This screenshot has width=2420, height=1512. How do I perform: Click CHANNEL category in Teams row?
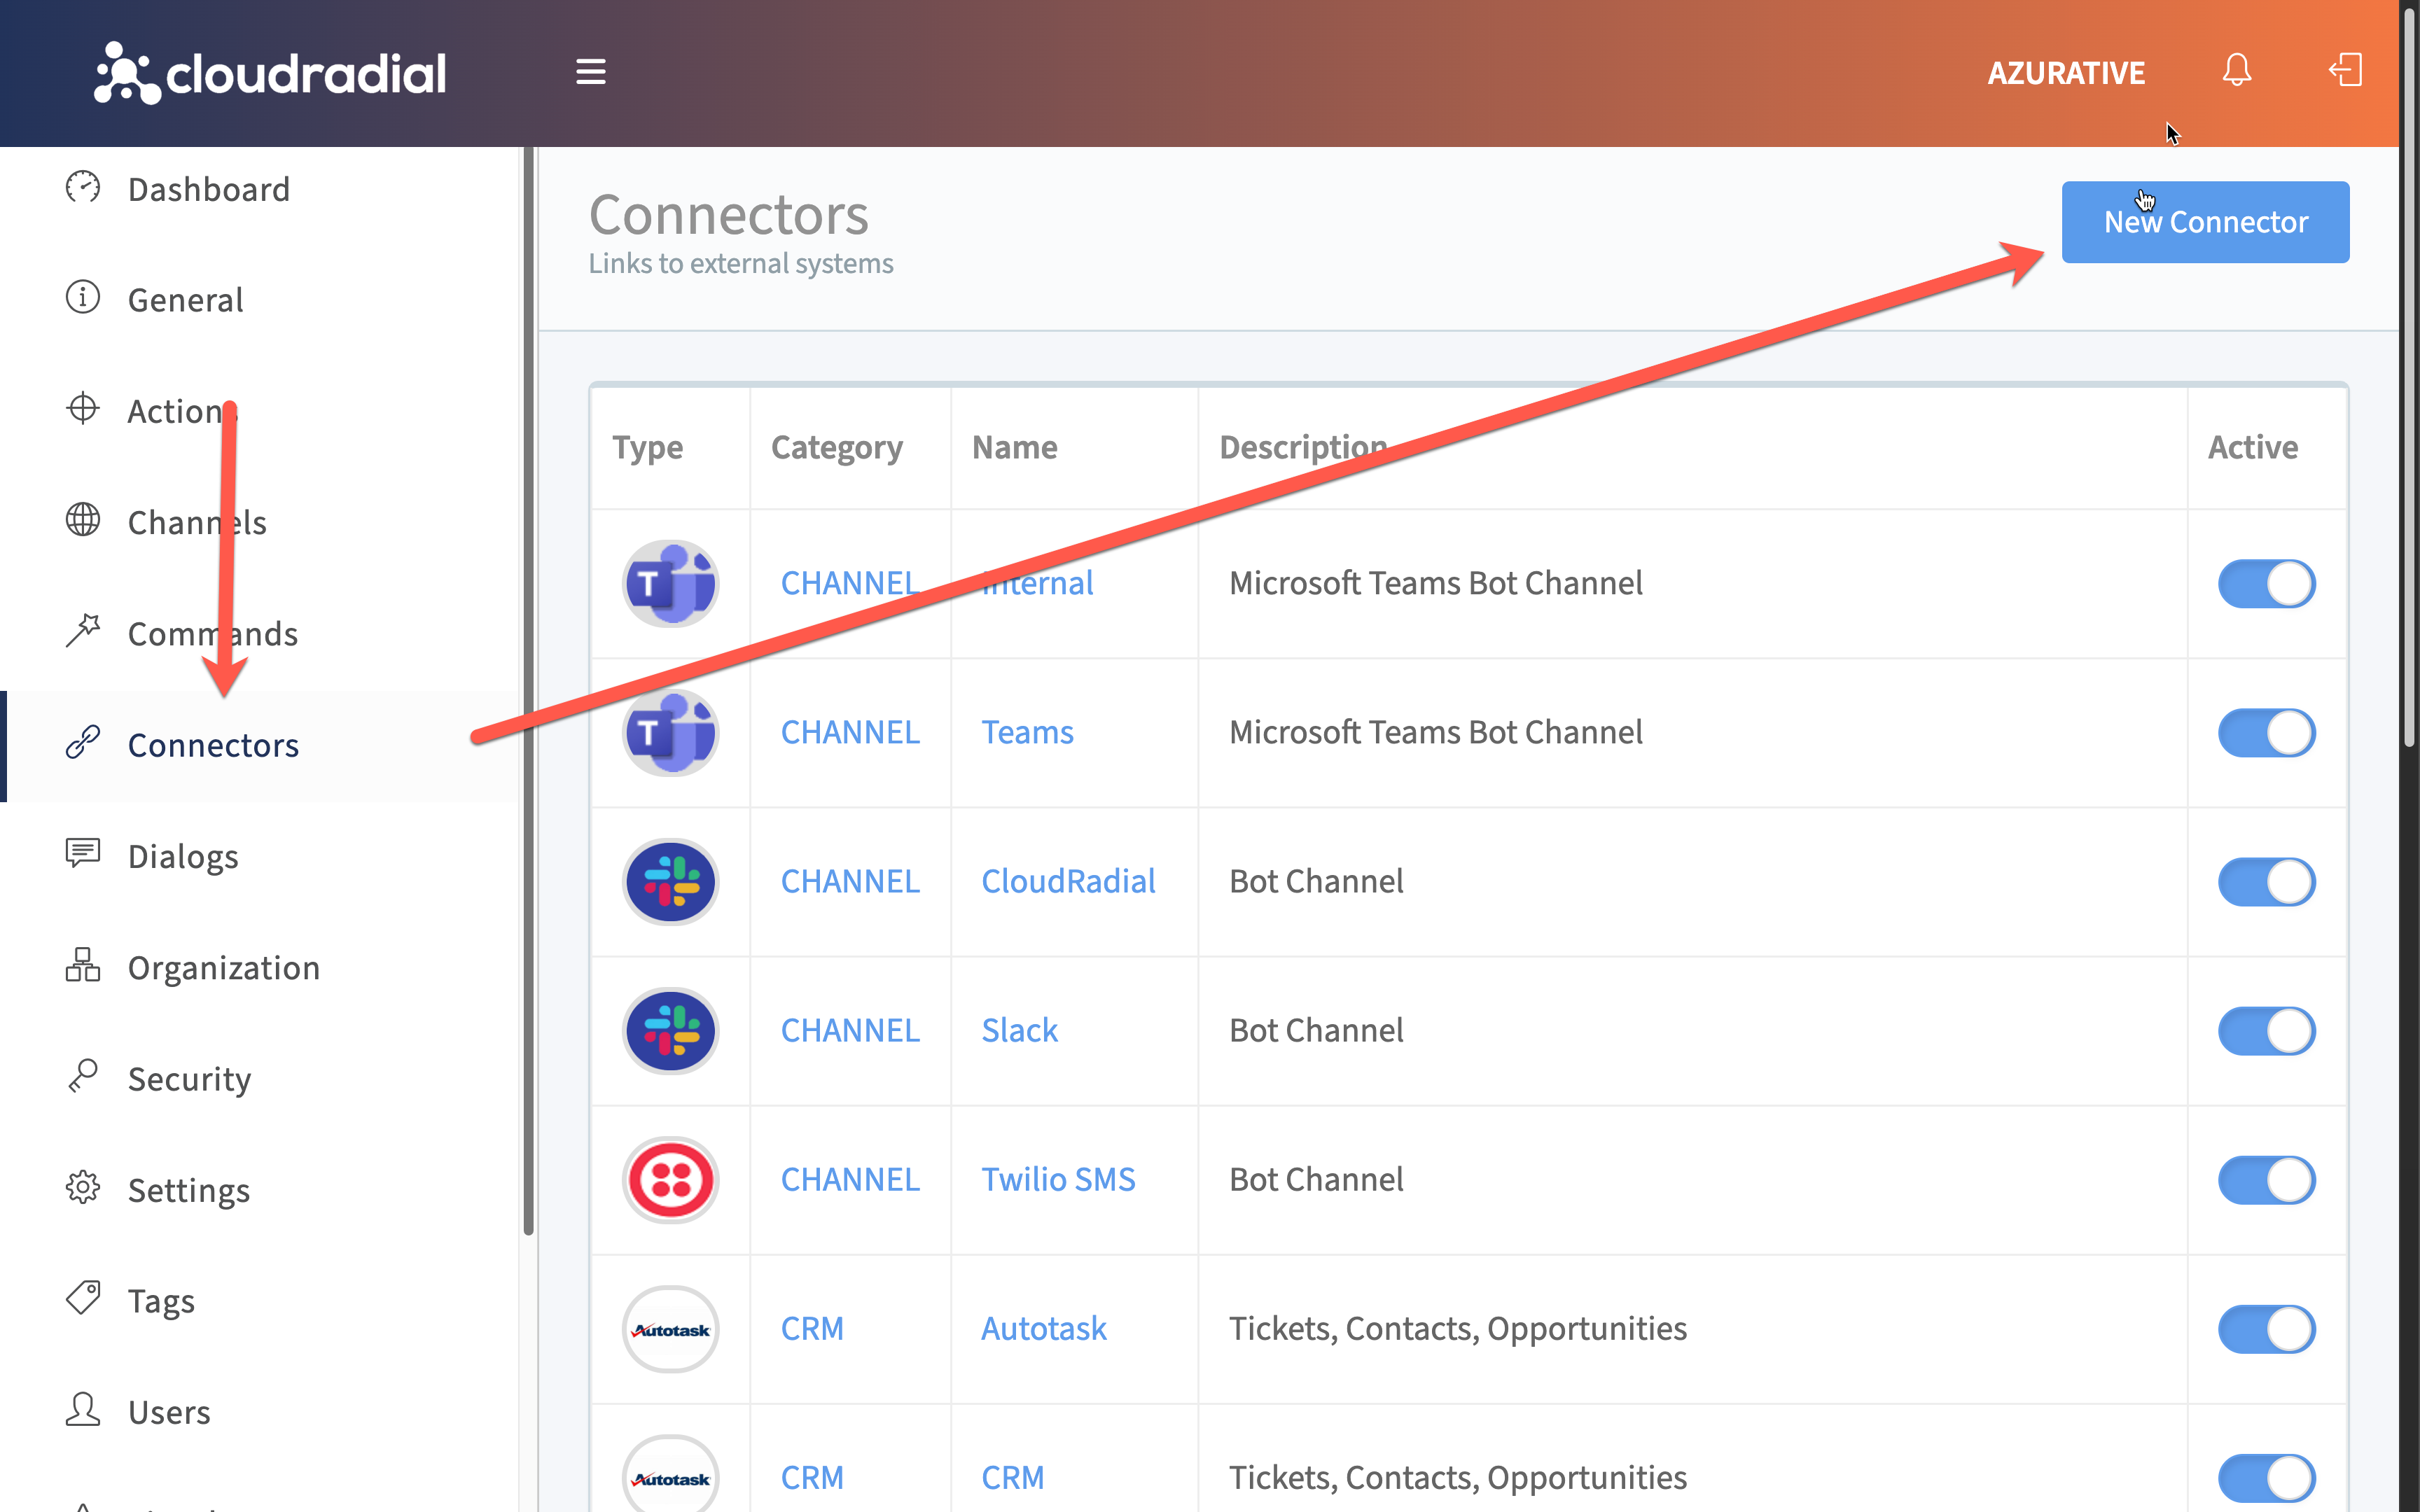tap(850, 732)
